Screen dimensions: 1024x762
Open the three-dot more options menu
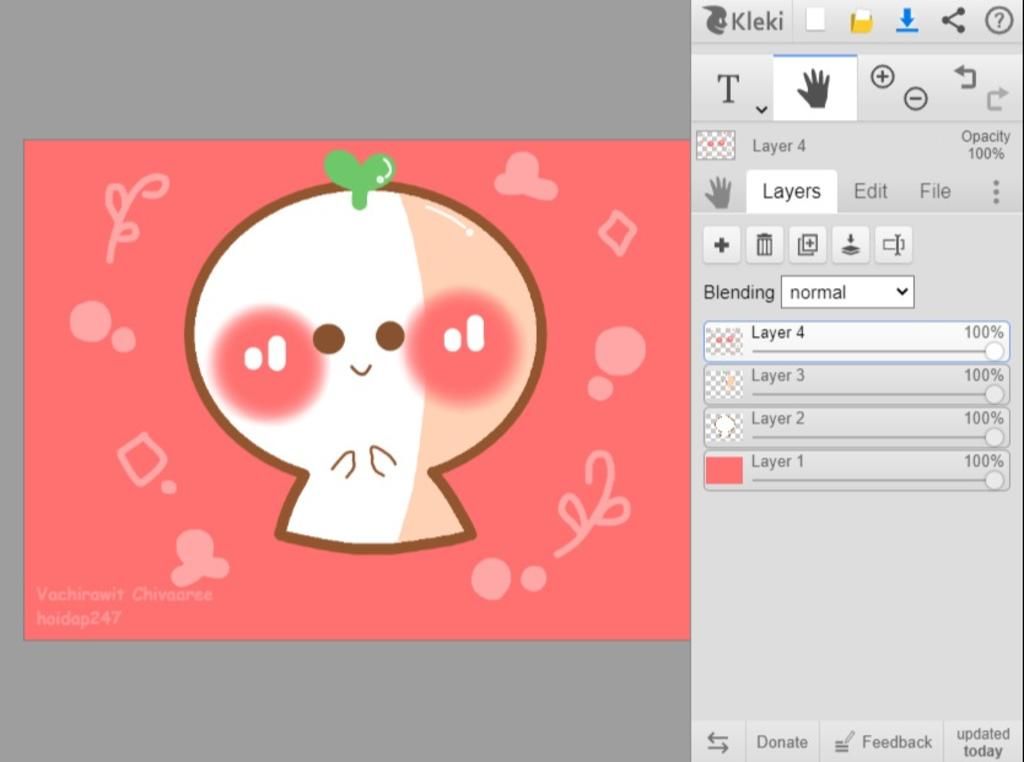(x=996, y=192)
